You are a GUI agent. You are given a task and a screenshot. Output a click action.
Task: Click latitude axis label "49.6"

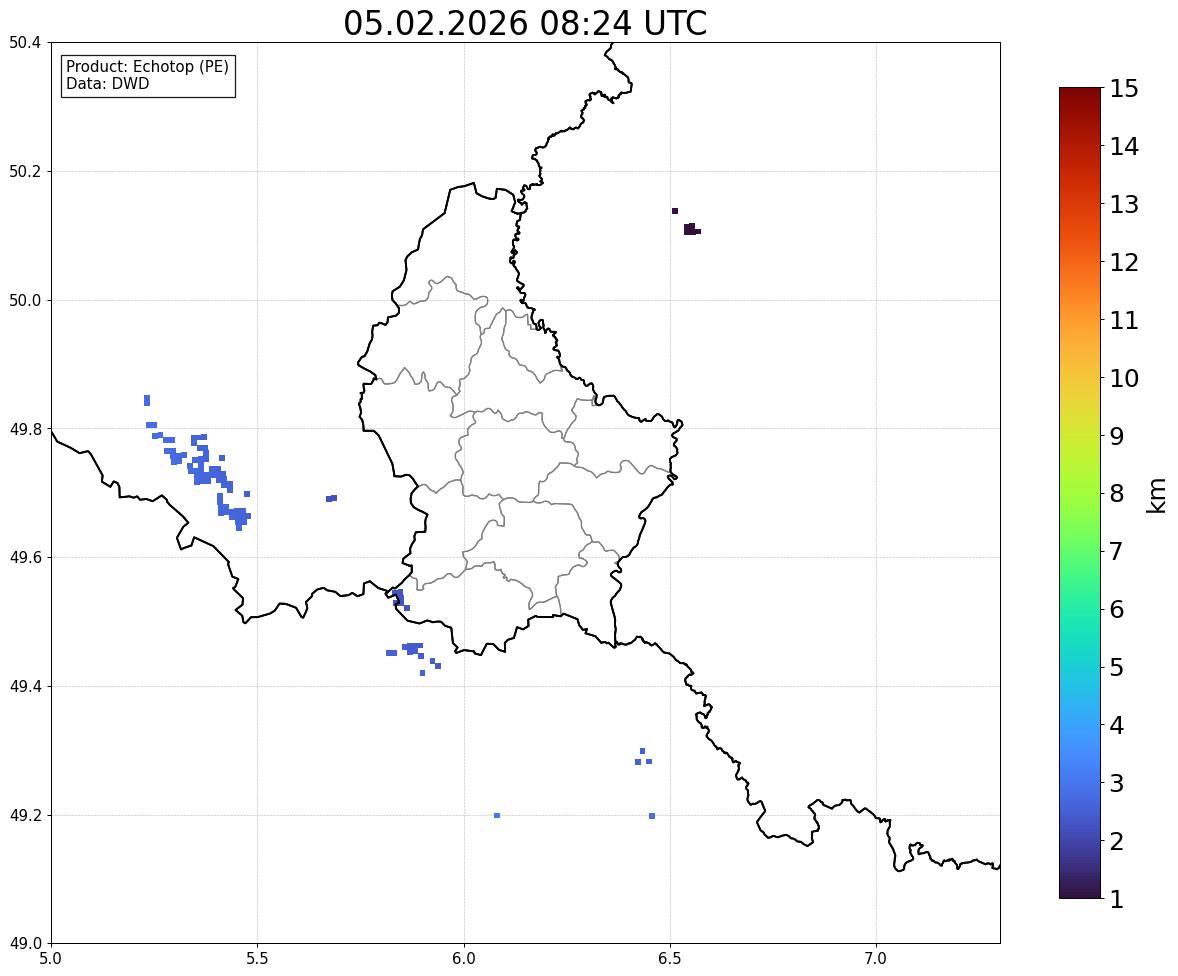(25, 557)
